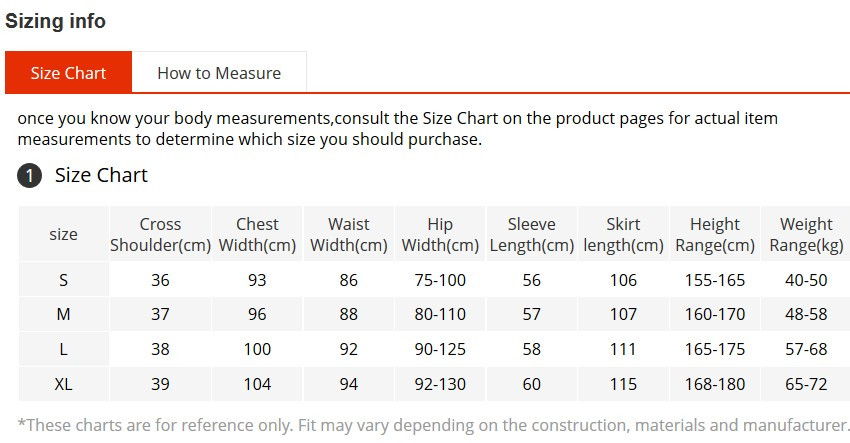
Task: Click the Size Chart section title
Action: pos(101,175)
